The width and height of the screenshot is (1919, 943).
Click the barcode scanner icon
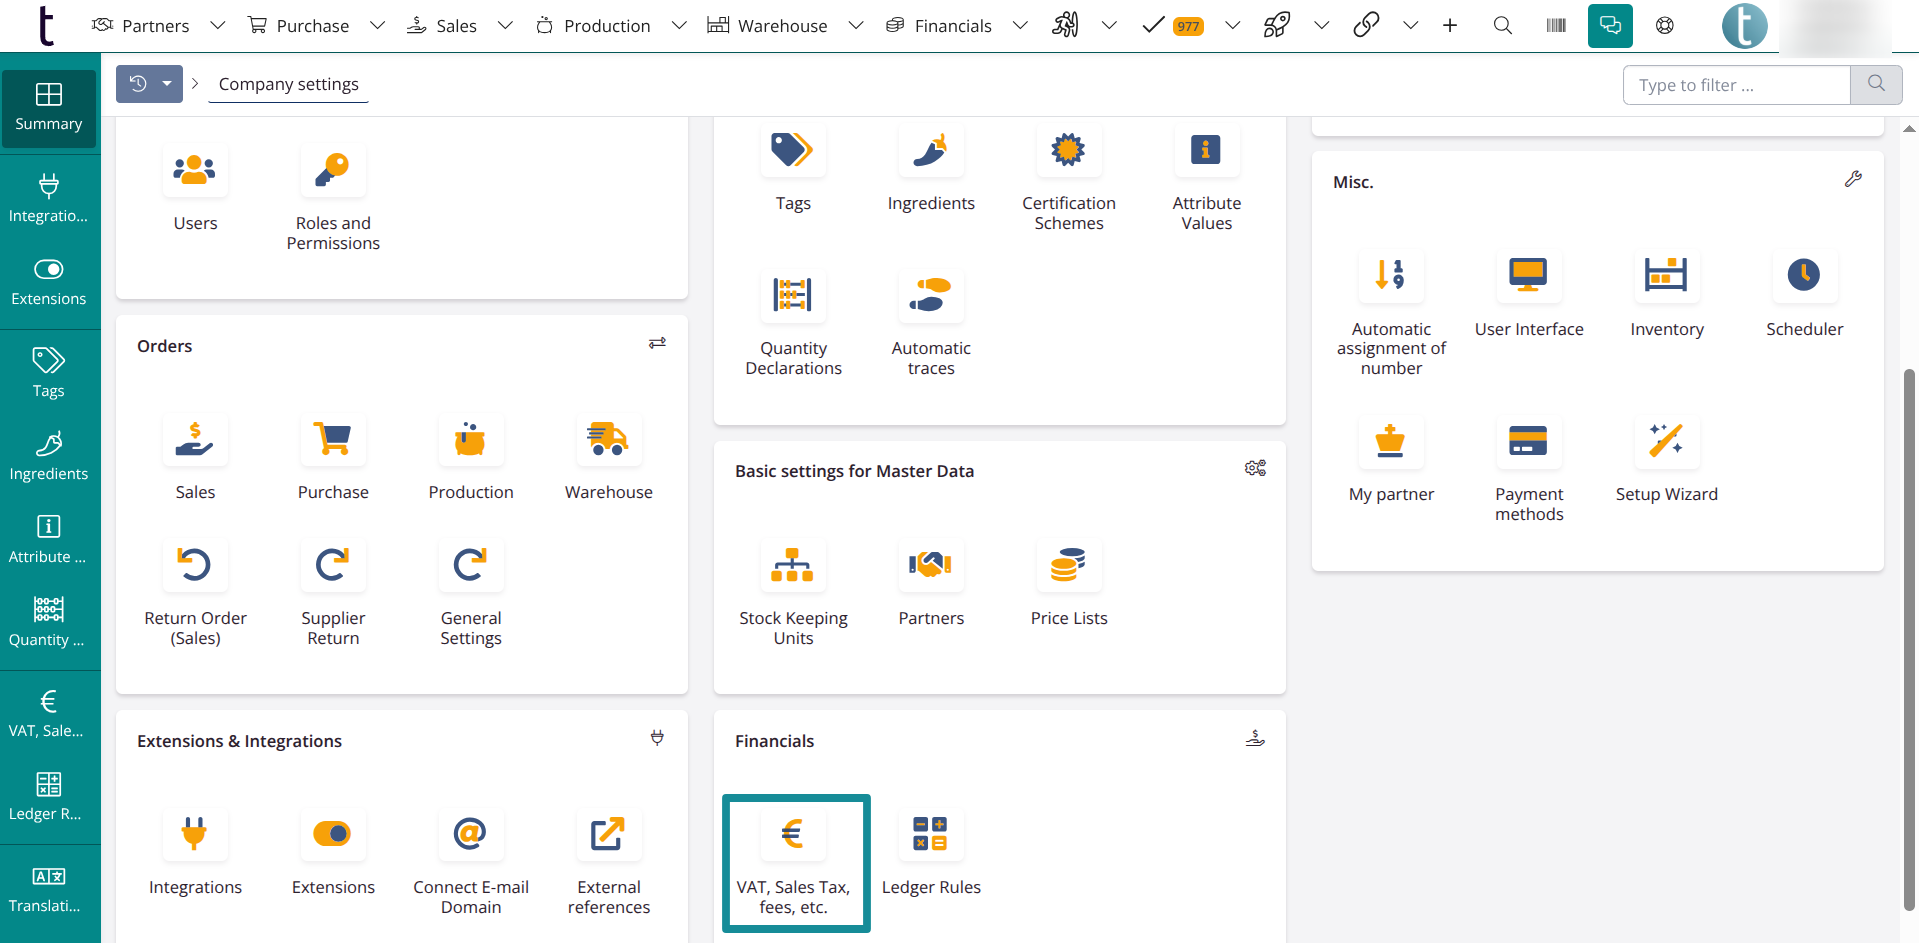click(1555, 26)
